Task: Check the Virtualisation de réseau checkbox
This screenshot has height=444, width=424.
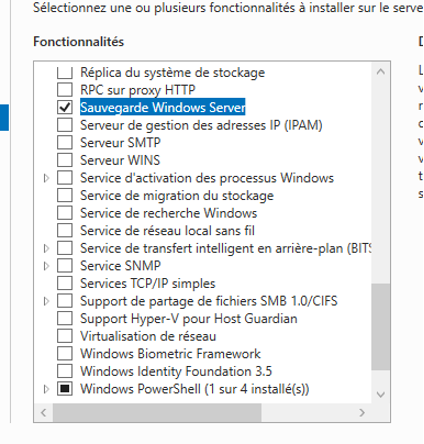Action: pos(65,336)
